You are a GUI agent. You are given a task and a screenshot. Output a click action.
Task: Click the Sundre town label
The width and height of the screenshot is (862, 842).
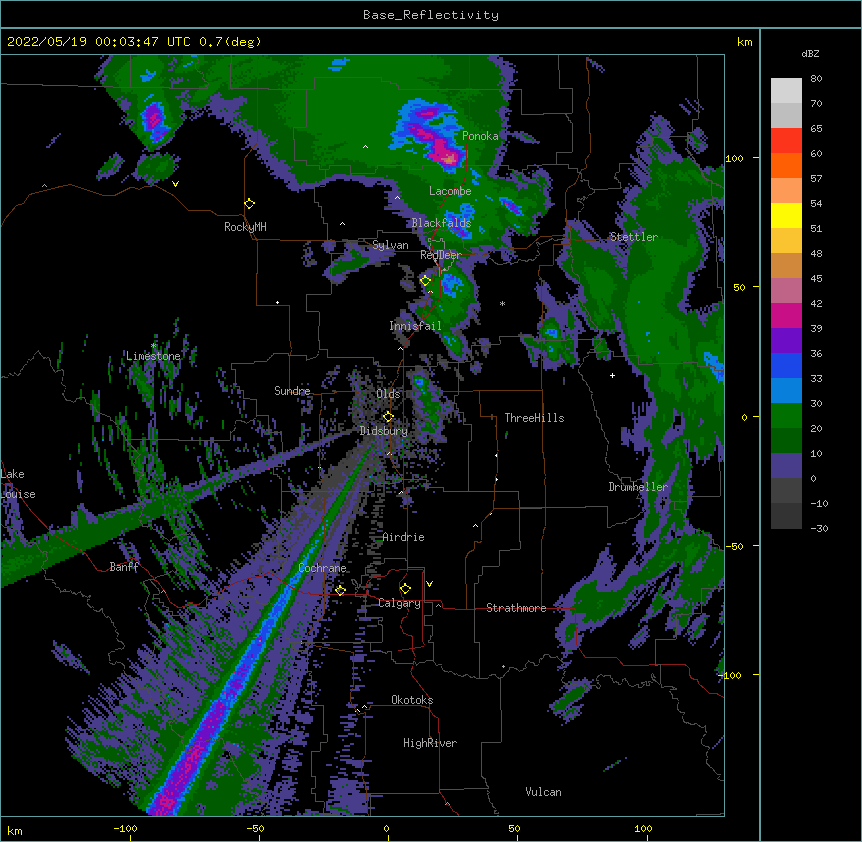click(x=292, y=391)
